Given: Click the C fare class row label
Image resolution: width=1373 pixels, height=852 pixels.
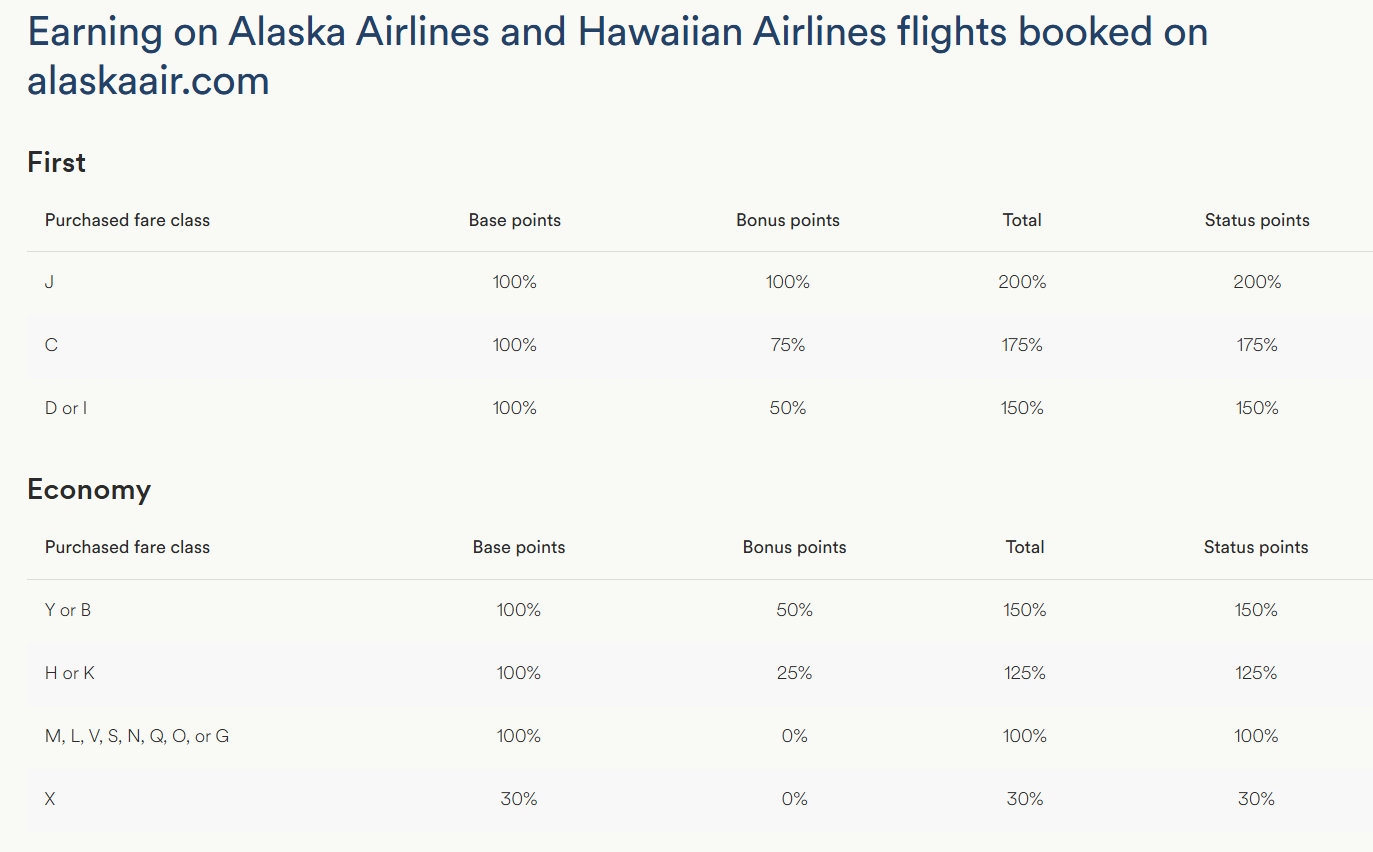Looking at the screenshot, I should click(51, 345).
